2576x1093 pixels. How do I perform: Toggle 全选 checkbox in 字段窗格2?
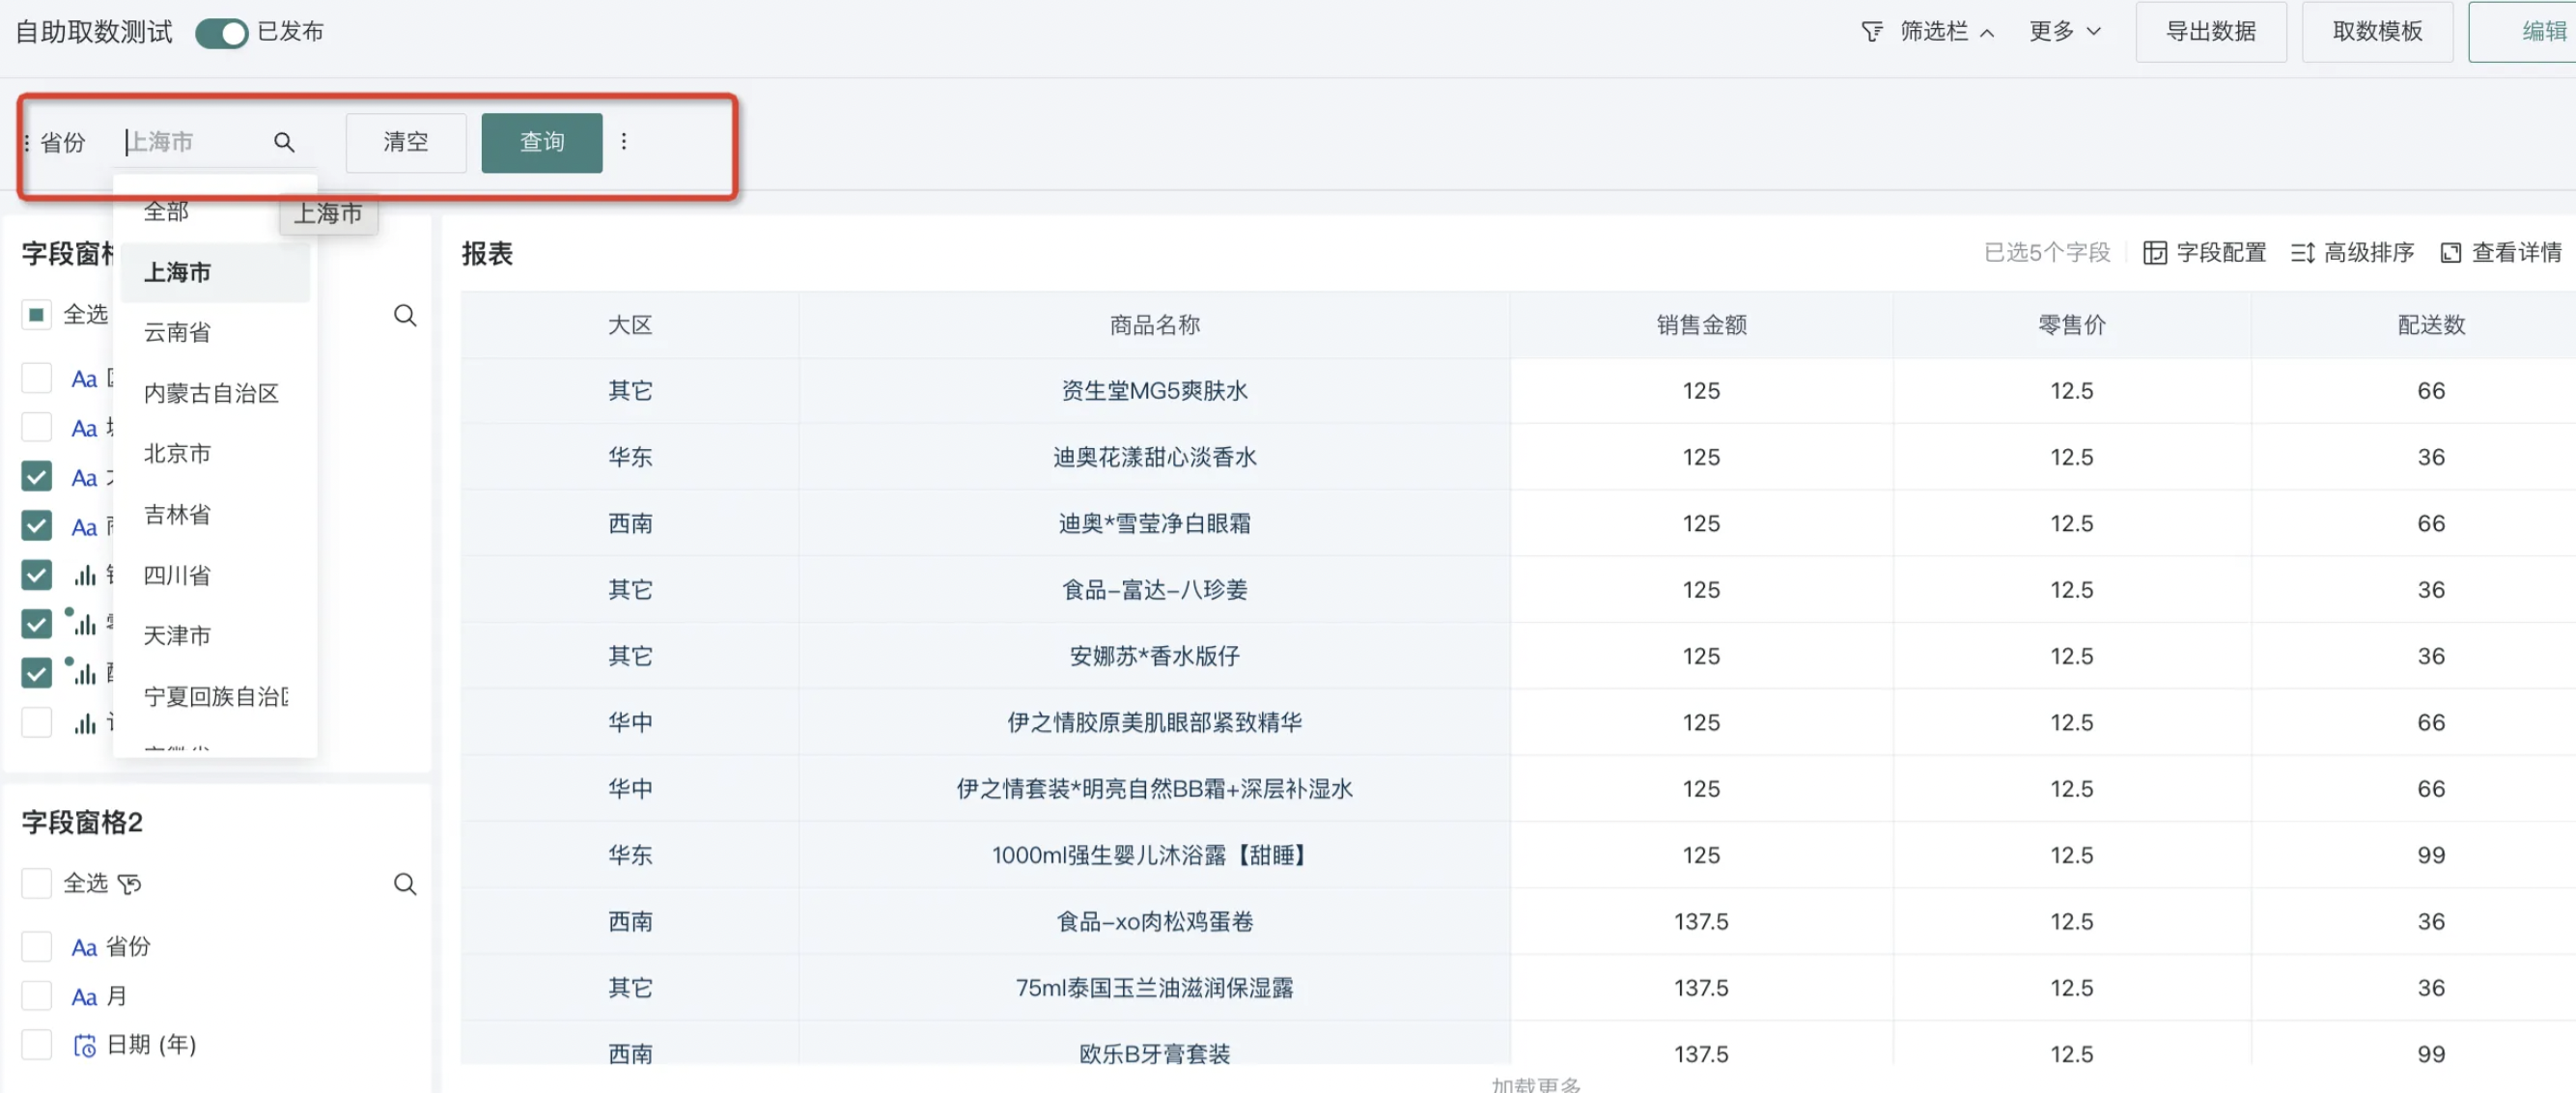pyautogui.click(x=36, y=883)
